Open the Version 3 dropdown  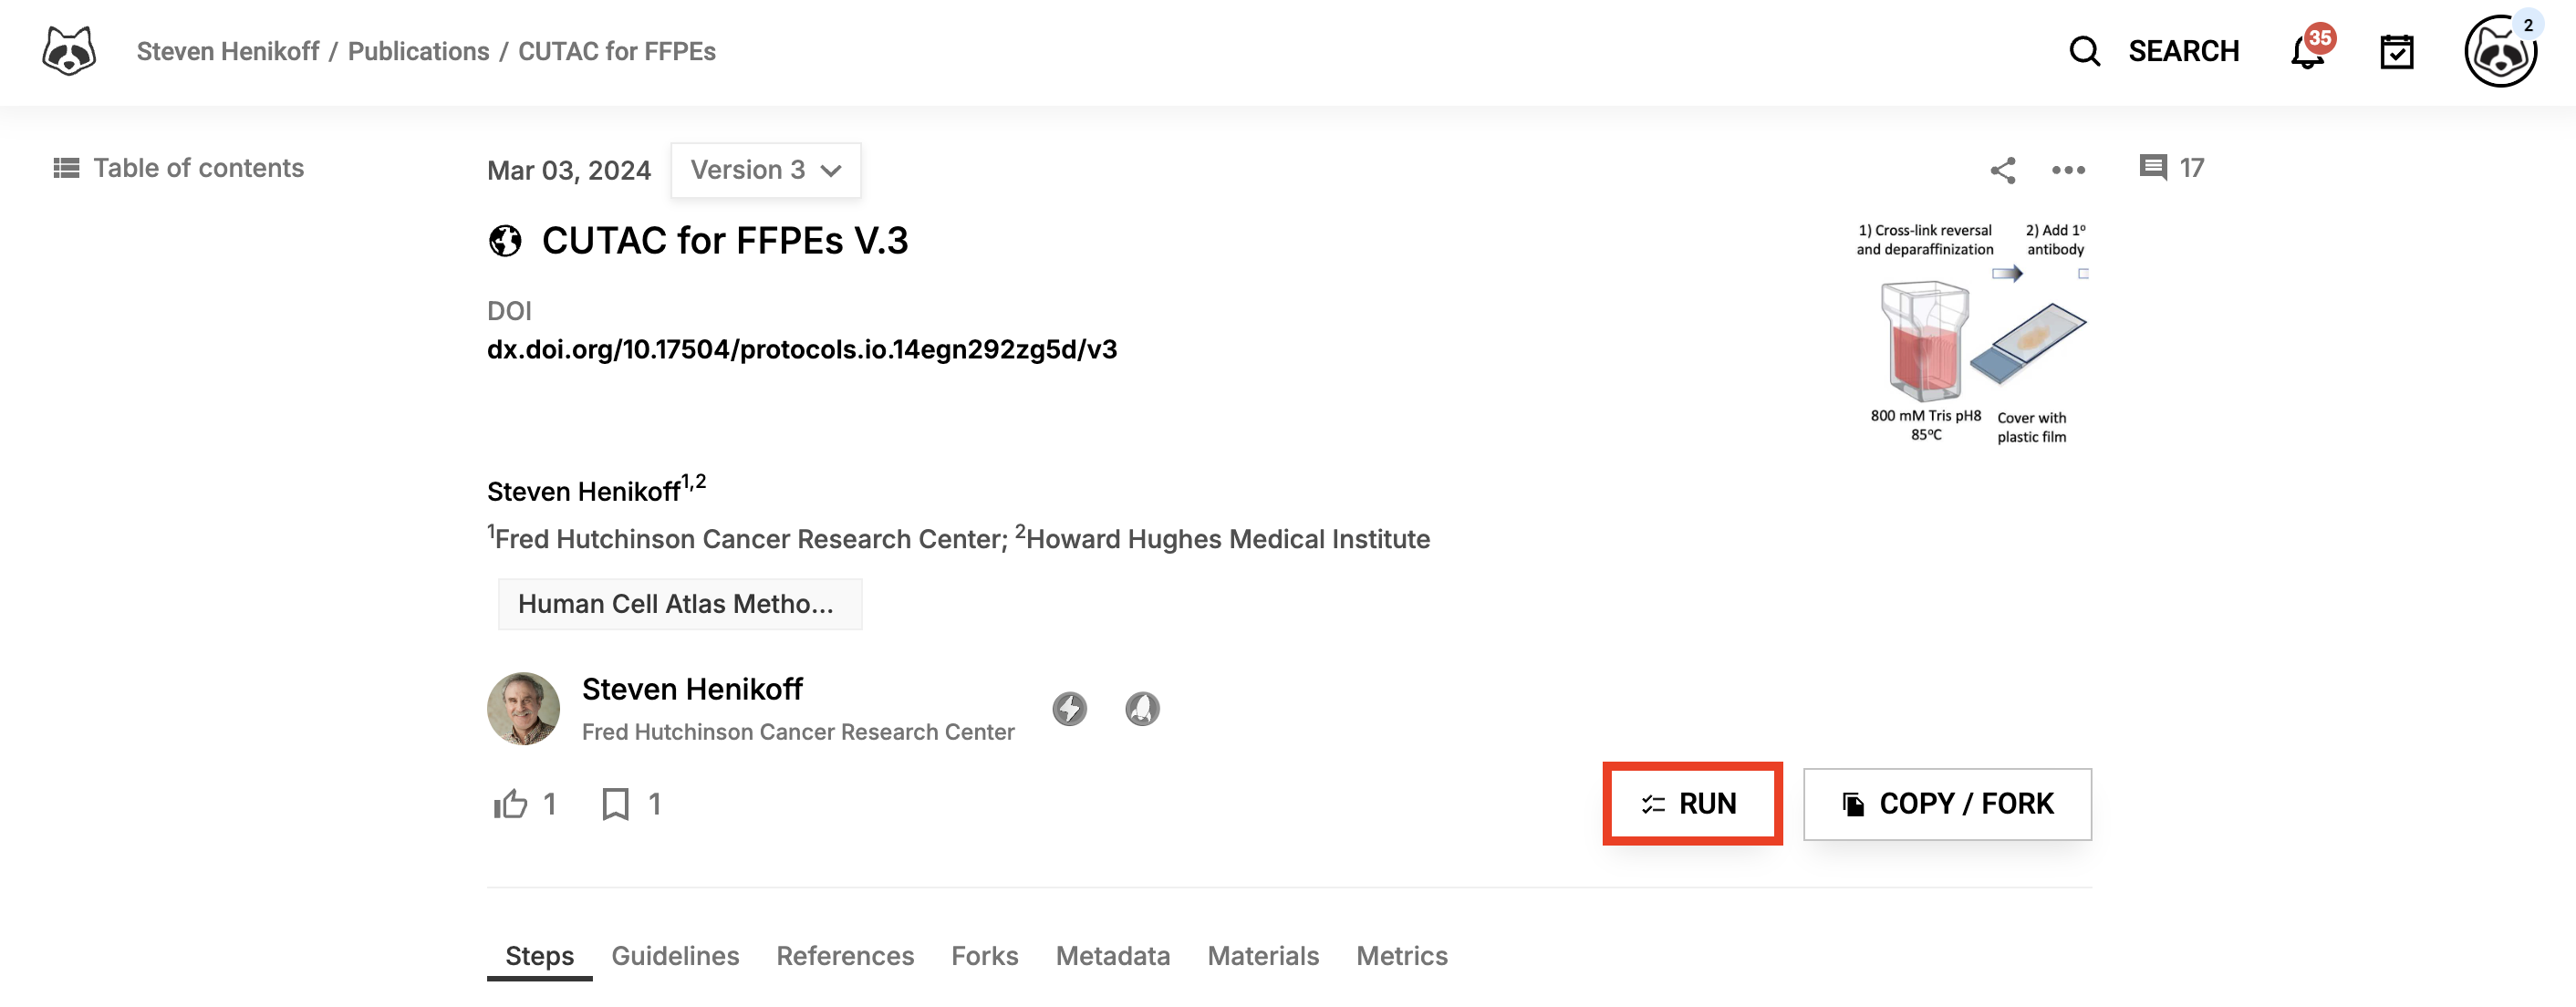(x=766, y=170)
